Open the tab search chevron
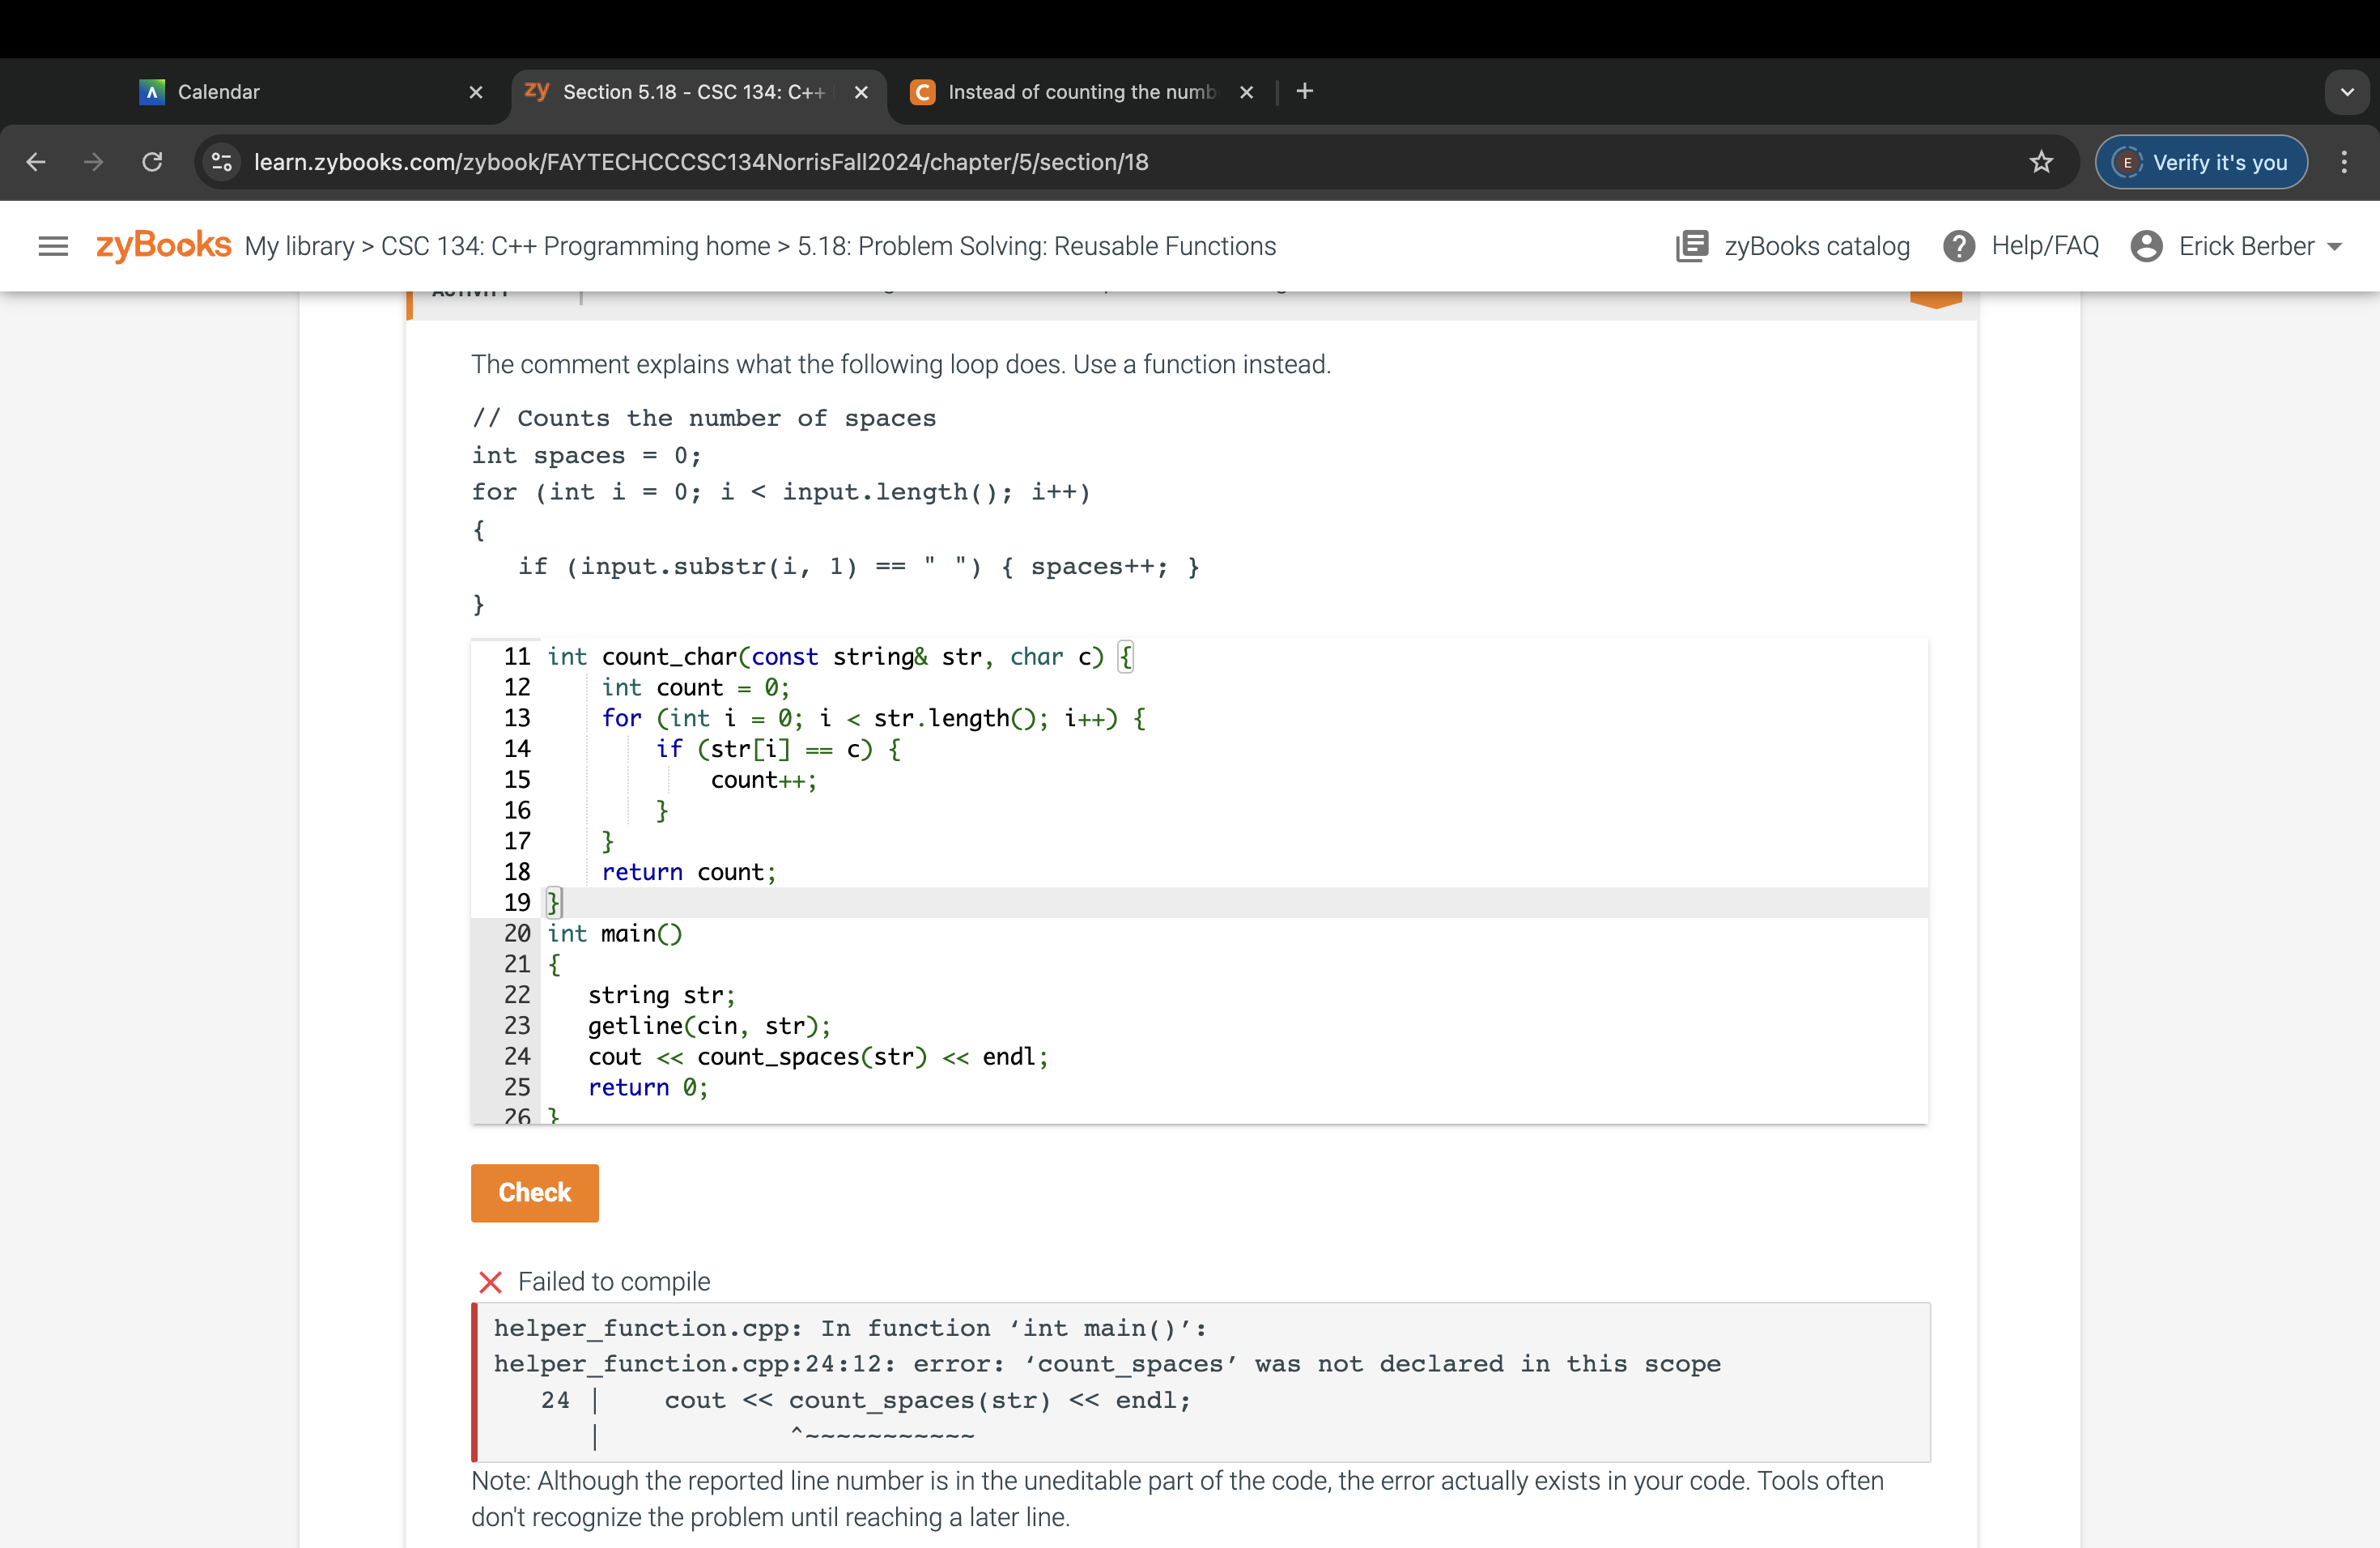Screen dimensions: 2380x1548 click(2347, 92)
